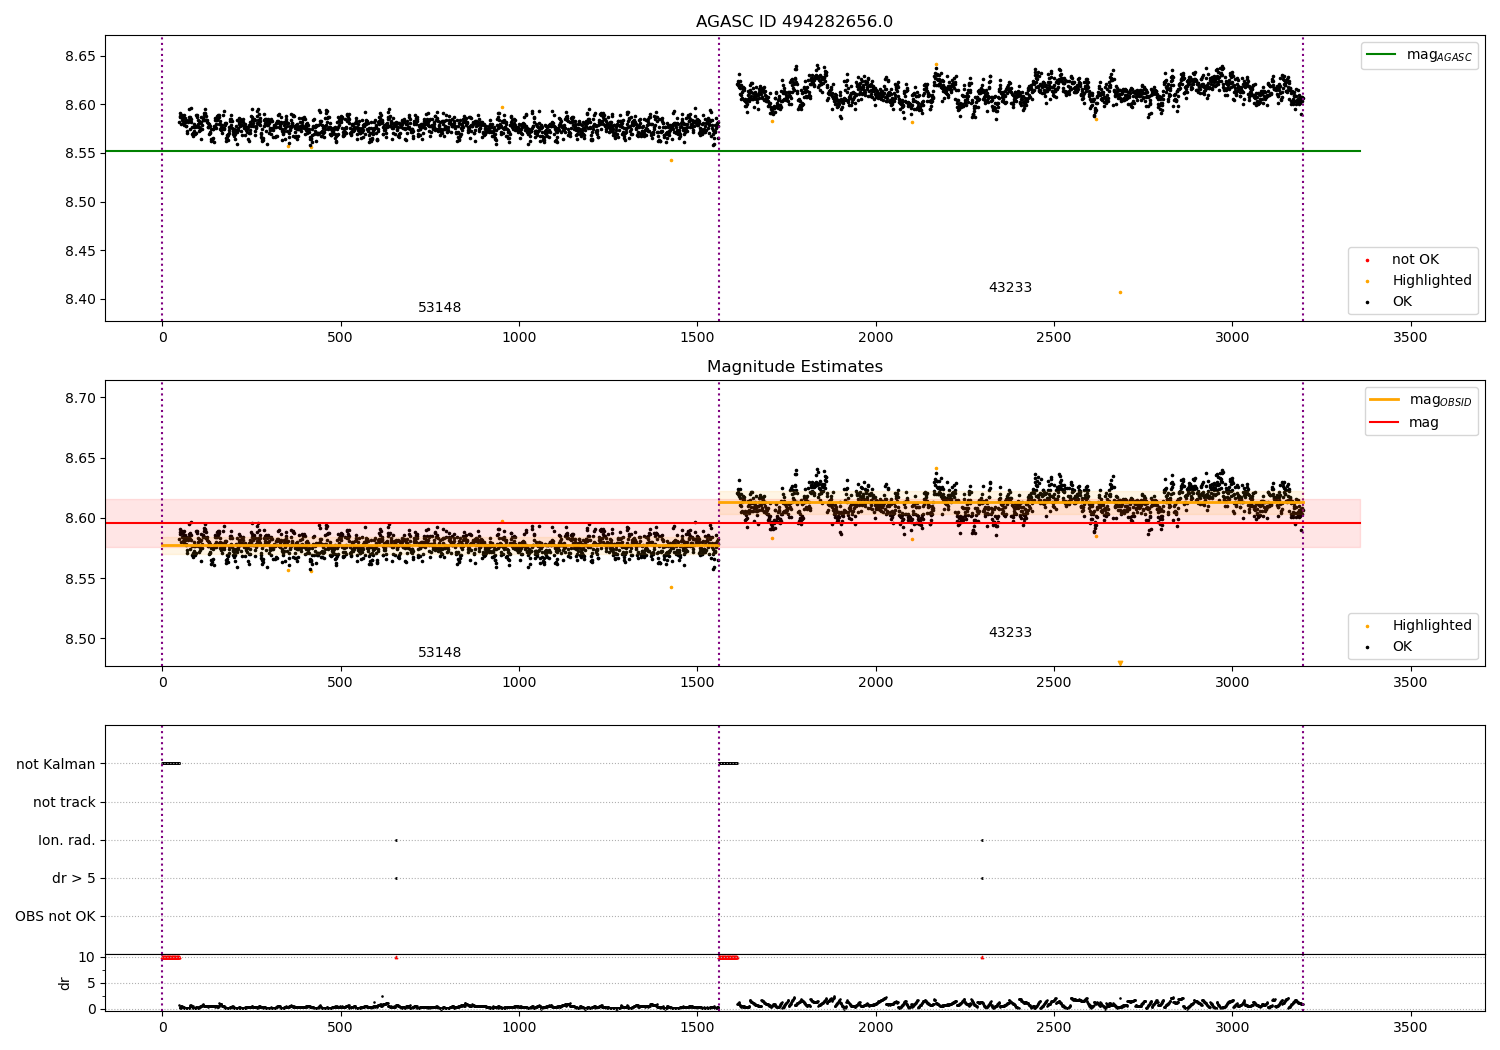Click 'Highlighted' in the Magnitude Estimates legend

[x=1431, y=626]
